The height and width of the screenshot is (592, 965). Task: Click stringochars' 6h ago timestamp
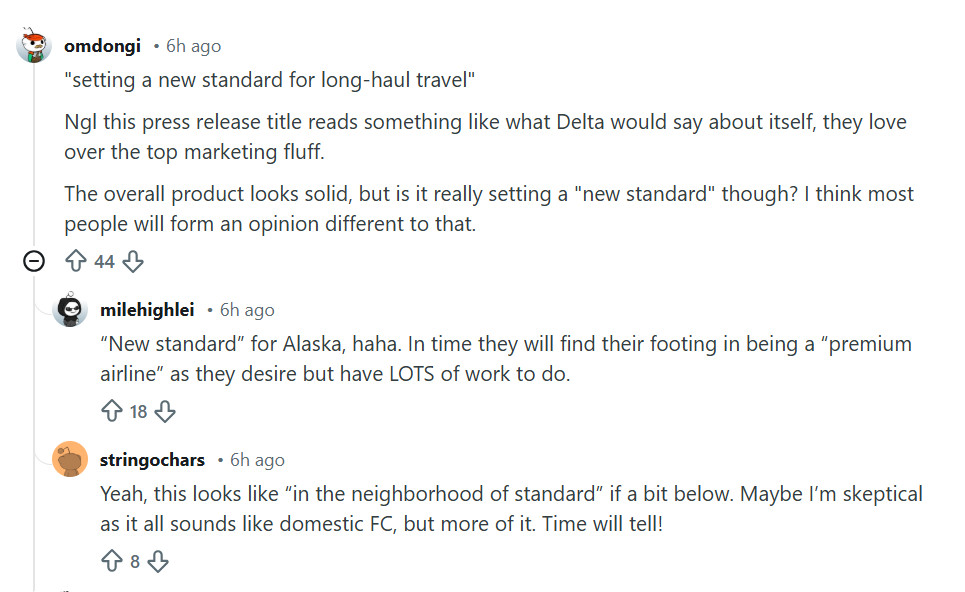257,460
